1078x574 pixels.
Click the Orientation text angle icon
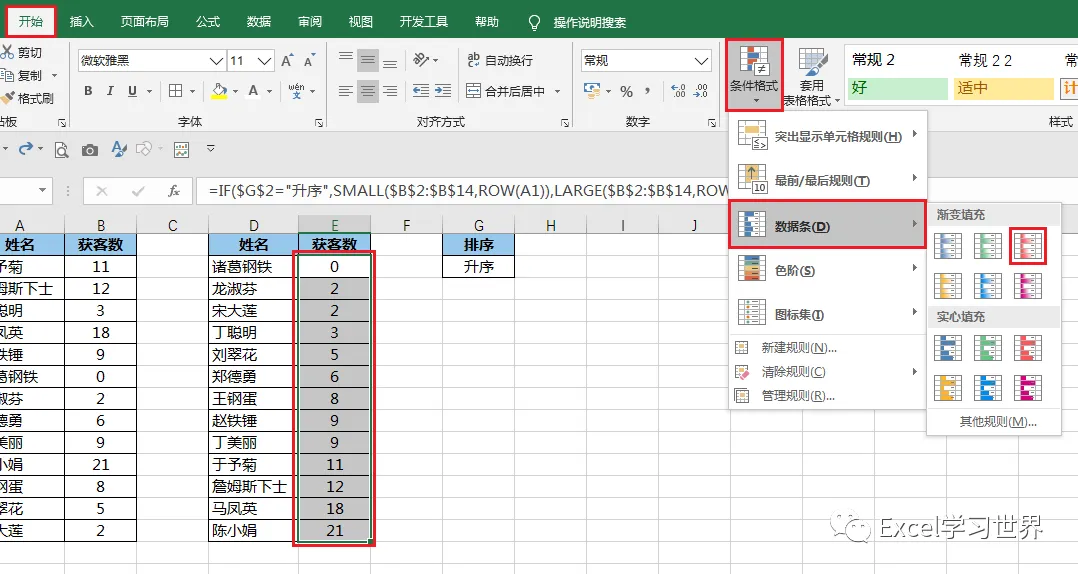coord(421,60)
